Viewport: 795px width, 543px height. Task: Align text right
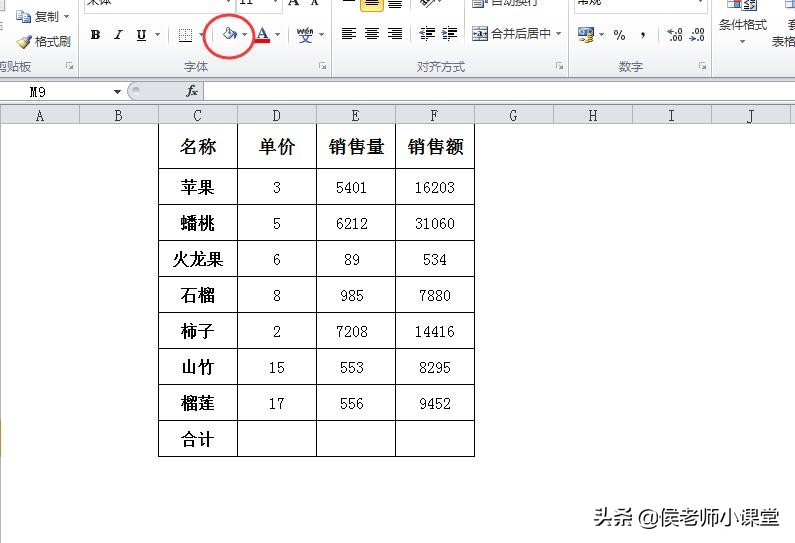395,34
